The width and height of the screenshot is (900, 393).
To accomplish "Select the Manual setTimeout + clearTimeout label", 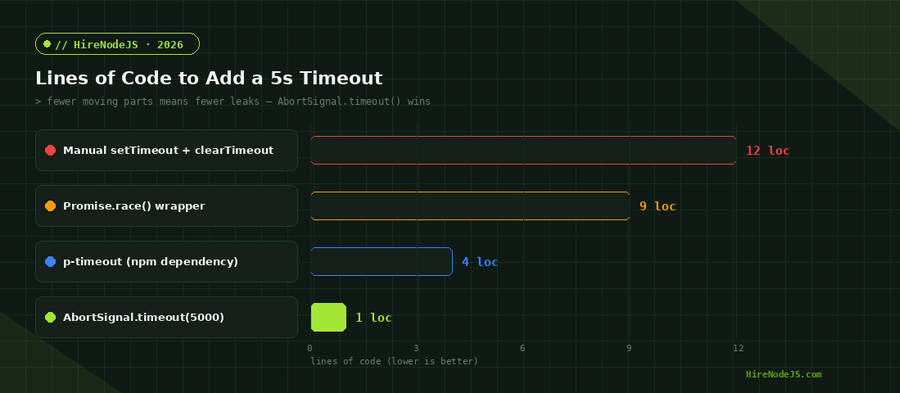I will pyautogui.click(x=166, y=150).
